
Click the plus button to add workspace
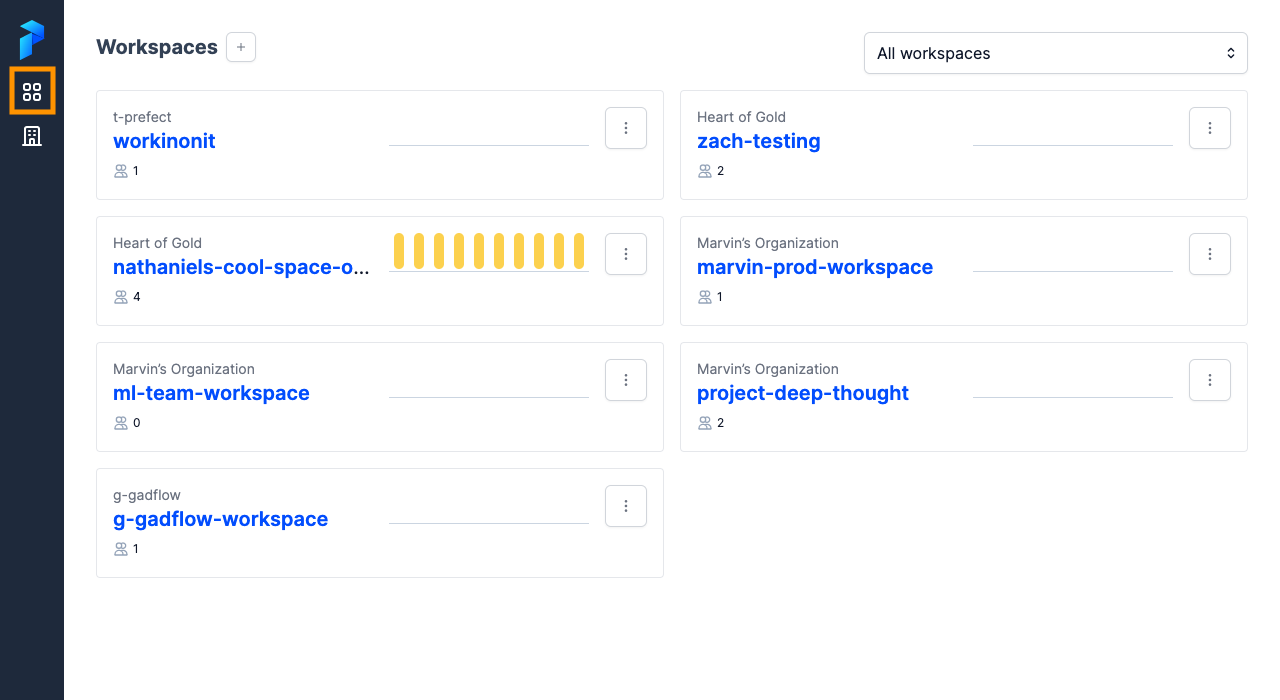pyautogui.click(x=241, y=47)
